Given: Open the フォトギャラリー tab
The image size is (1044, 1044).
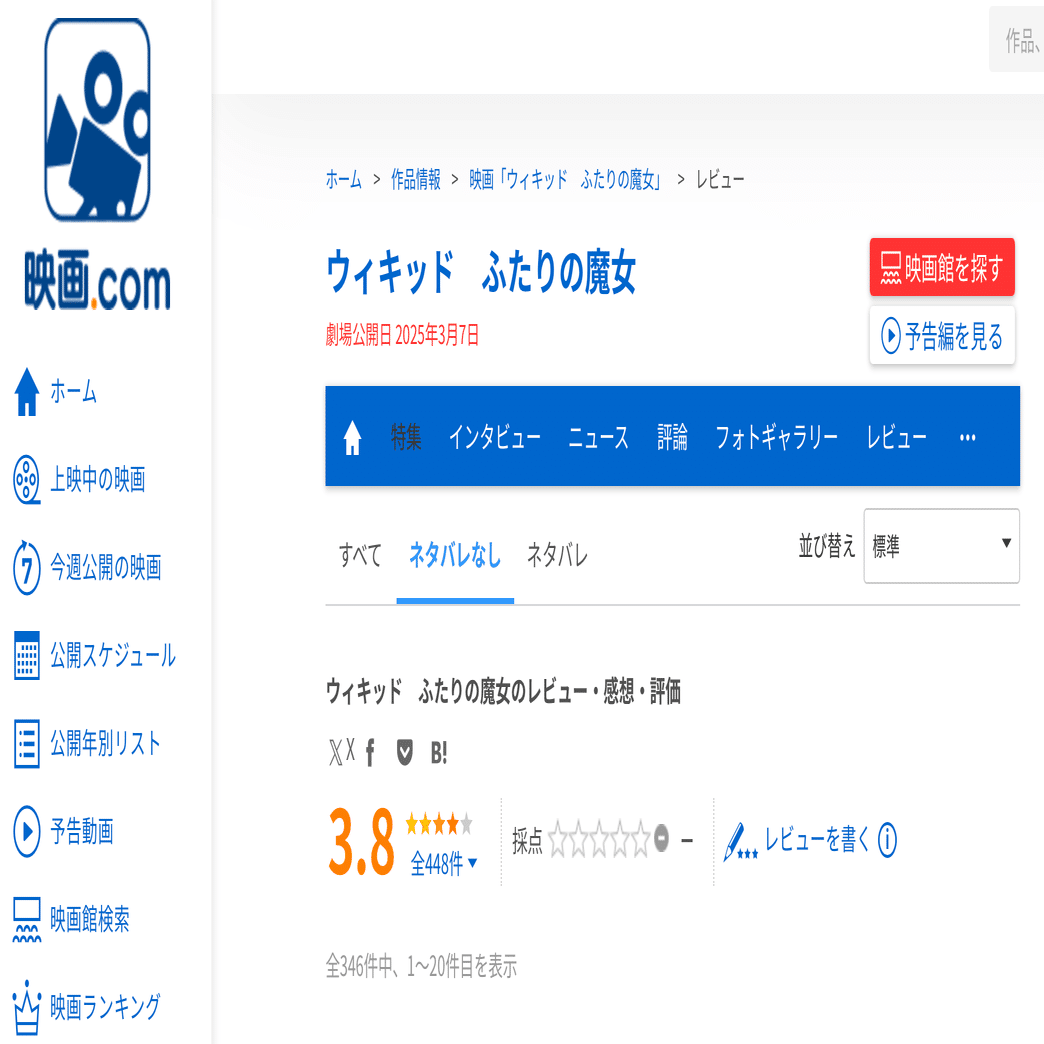Looking at the screenshot, I should point(776,437).
